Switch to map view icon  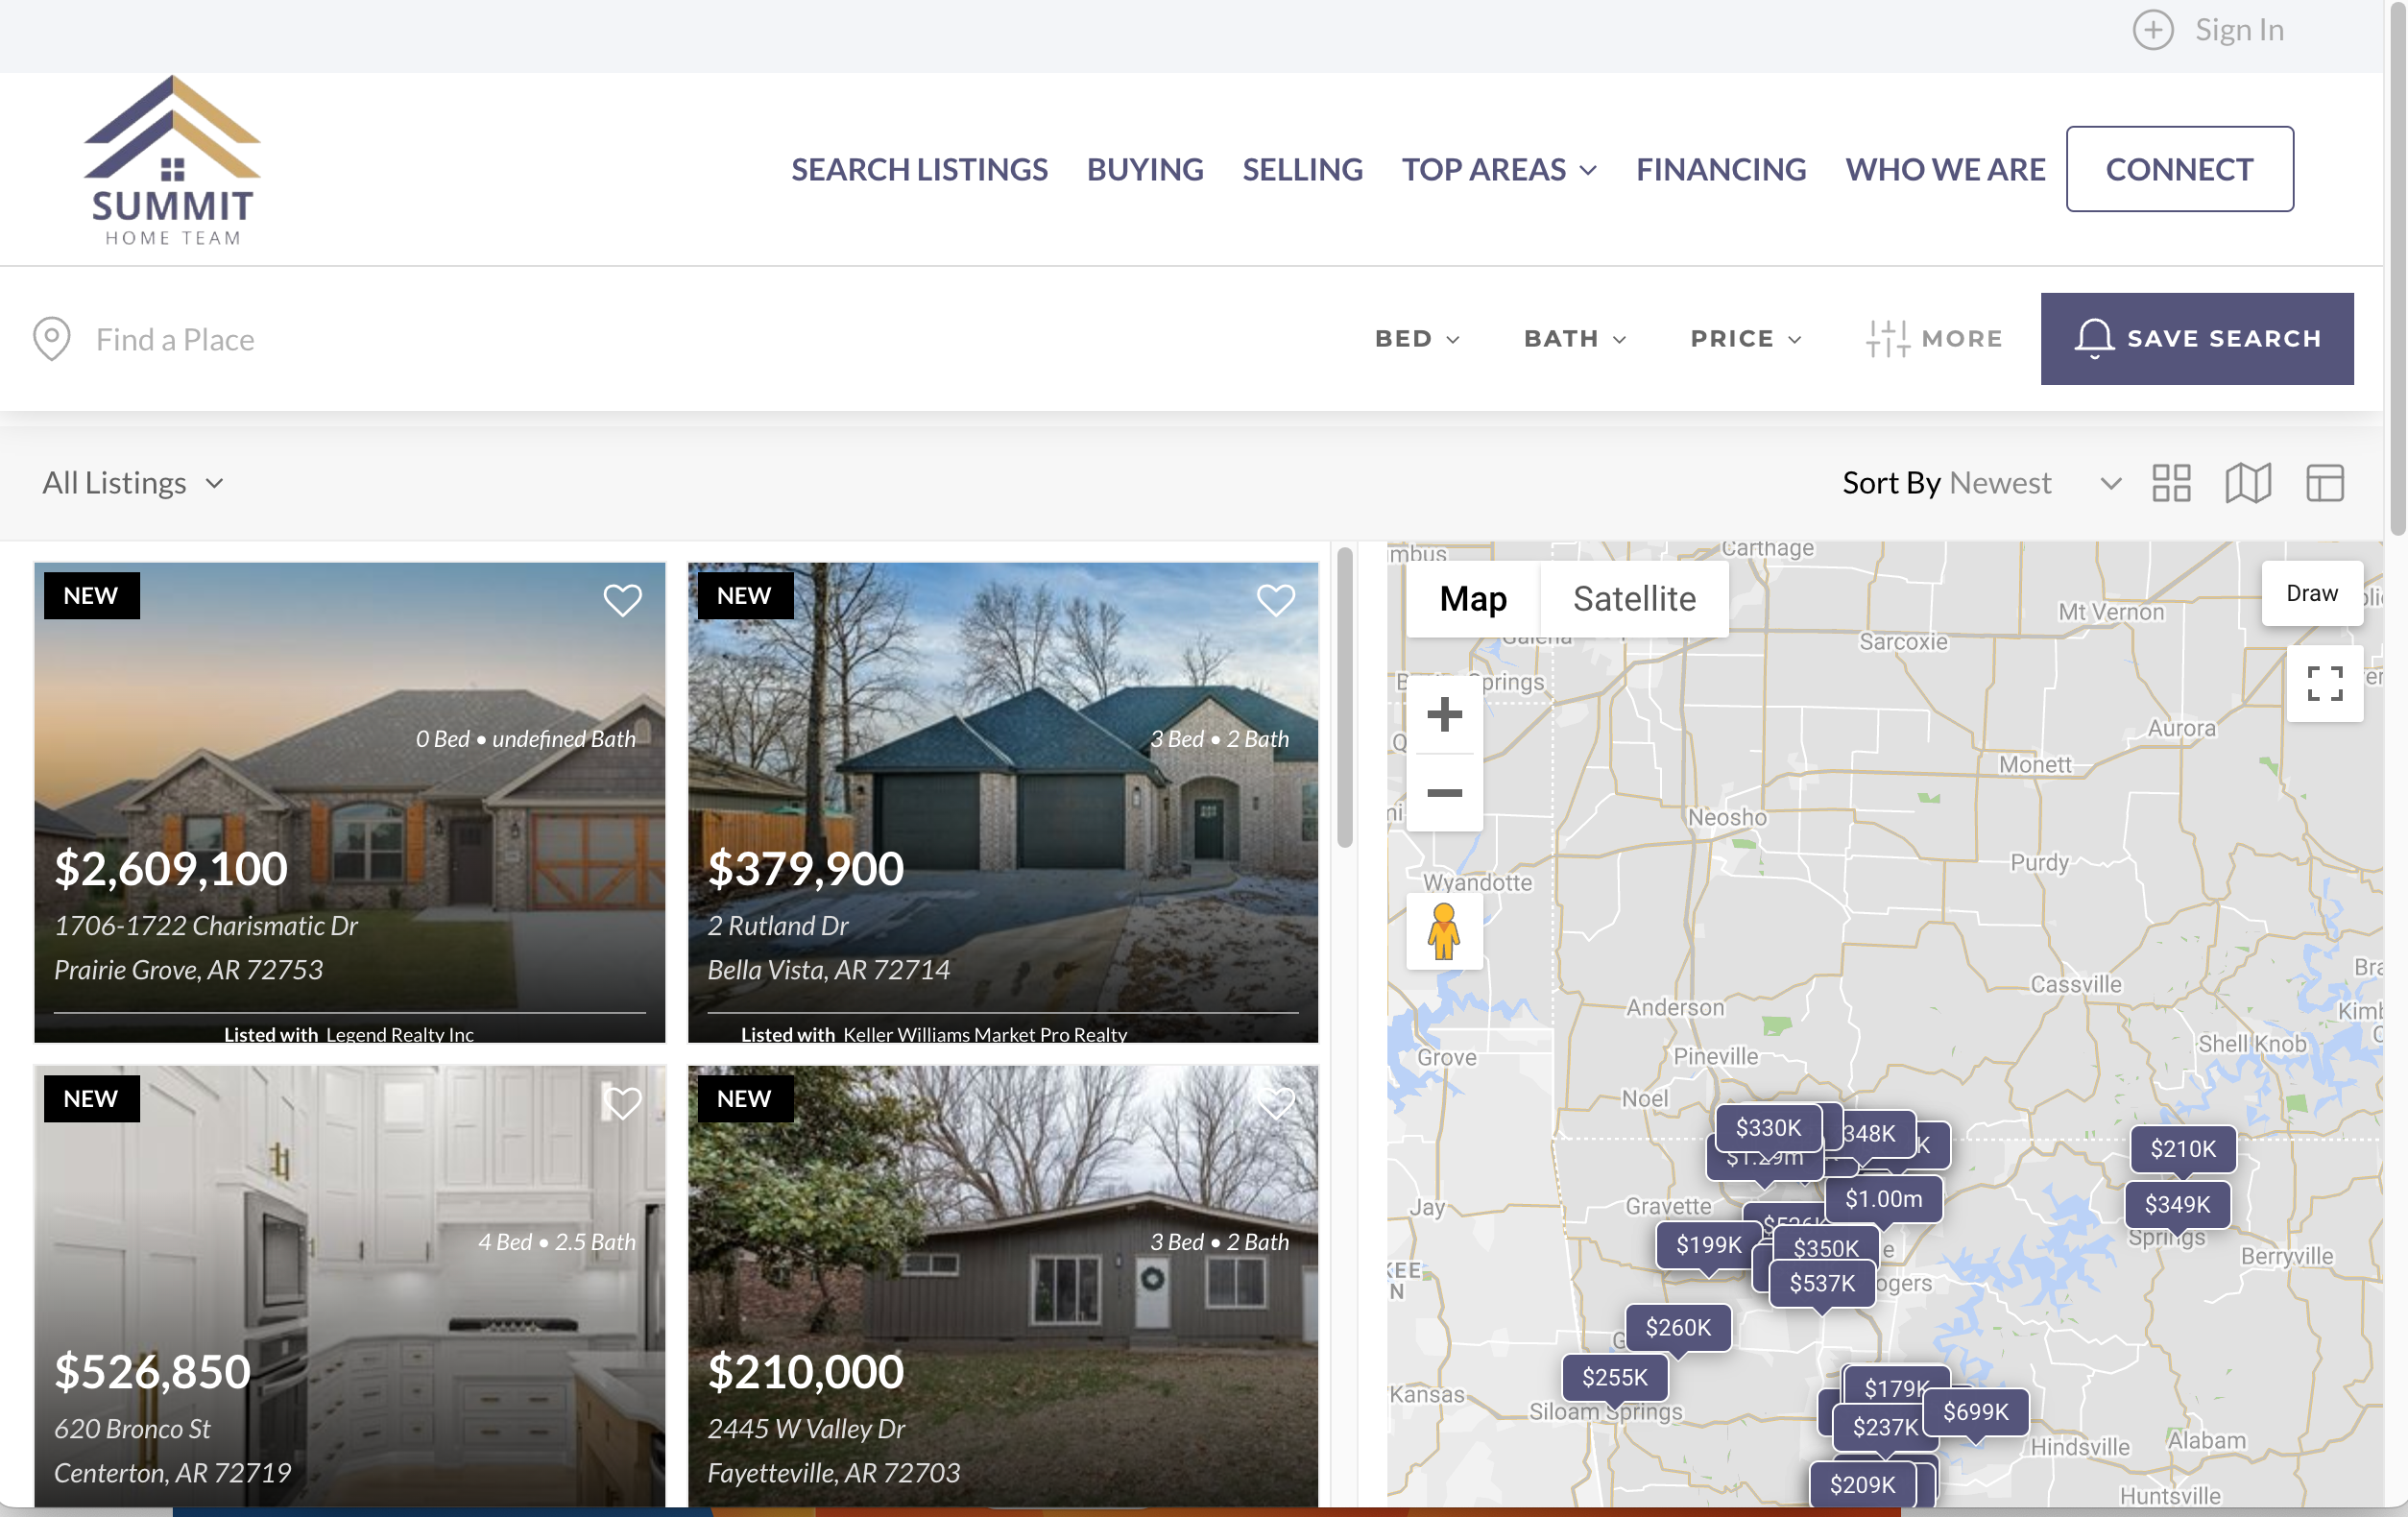(x=2248, y=483)
